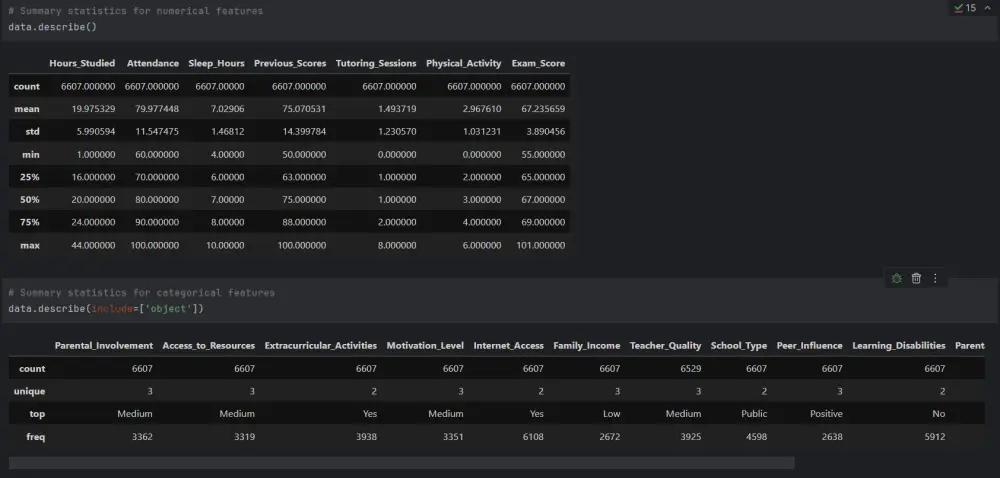Collapse the inspection widget using the up chevron
The height and width of the screenshot is (478, 1000).
(x=985, y=8)
